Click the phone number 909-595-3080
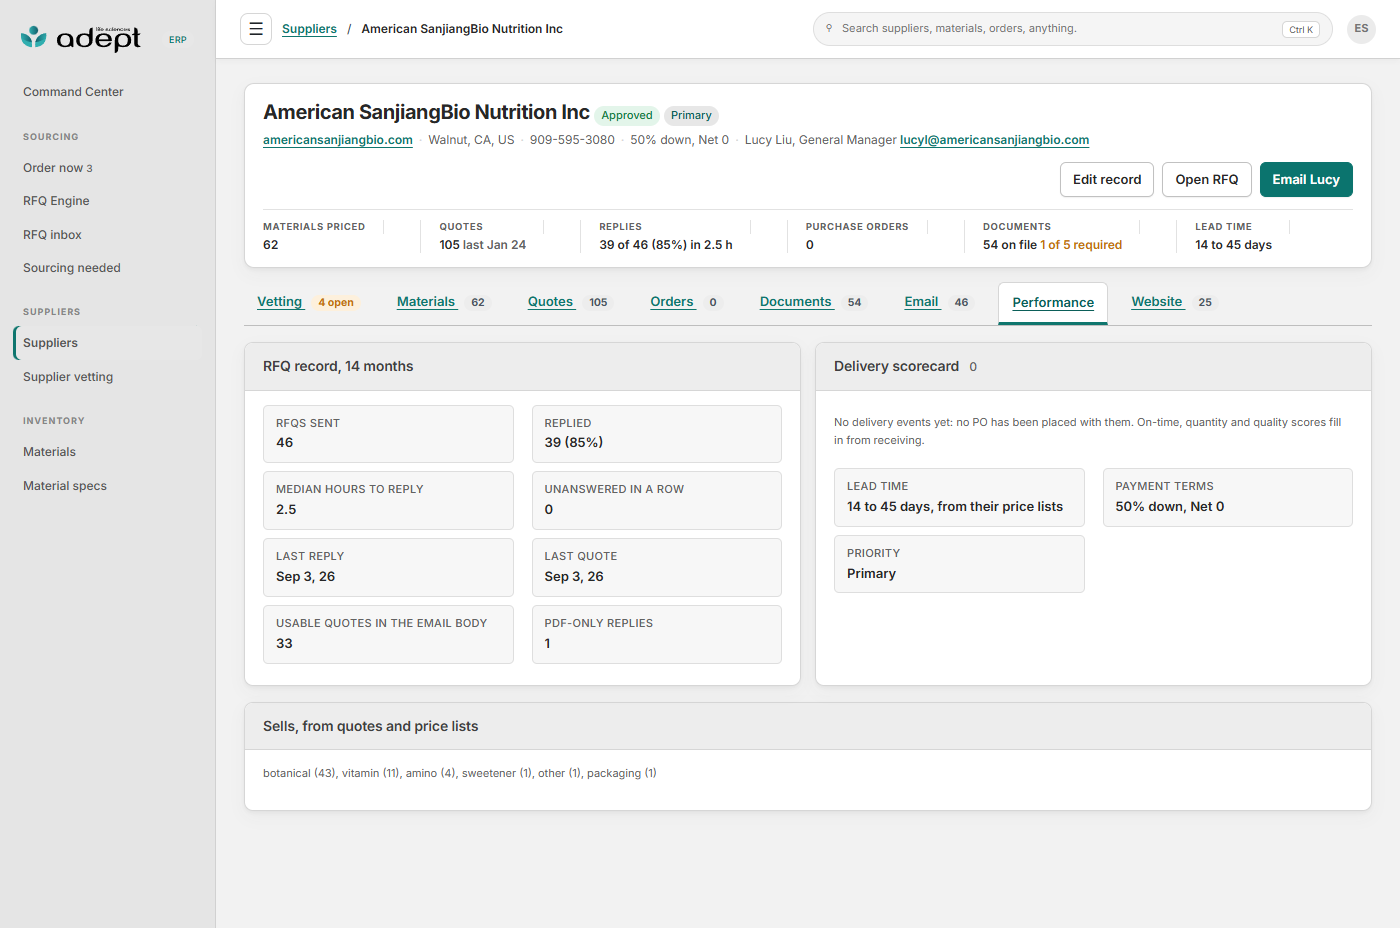 (572, 140)
